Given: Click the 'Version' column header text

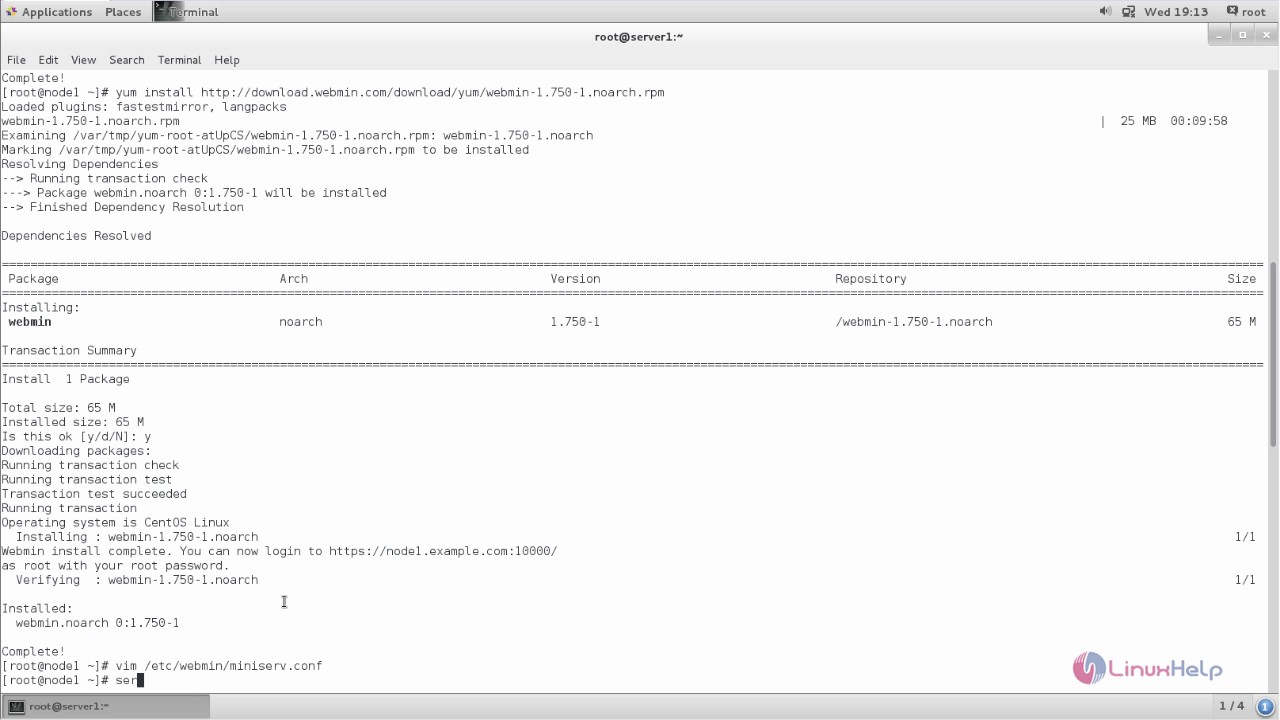Looking at the screenshot, I should click(575, 279).
